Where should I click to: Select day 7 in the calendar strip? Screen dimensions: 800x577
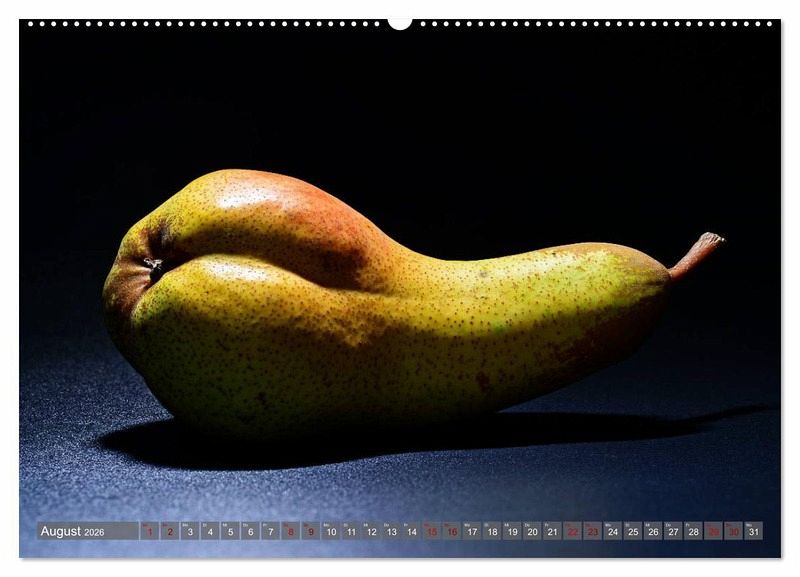click(x=270, y=531)
